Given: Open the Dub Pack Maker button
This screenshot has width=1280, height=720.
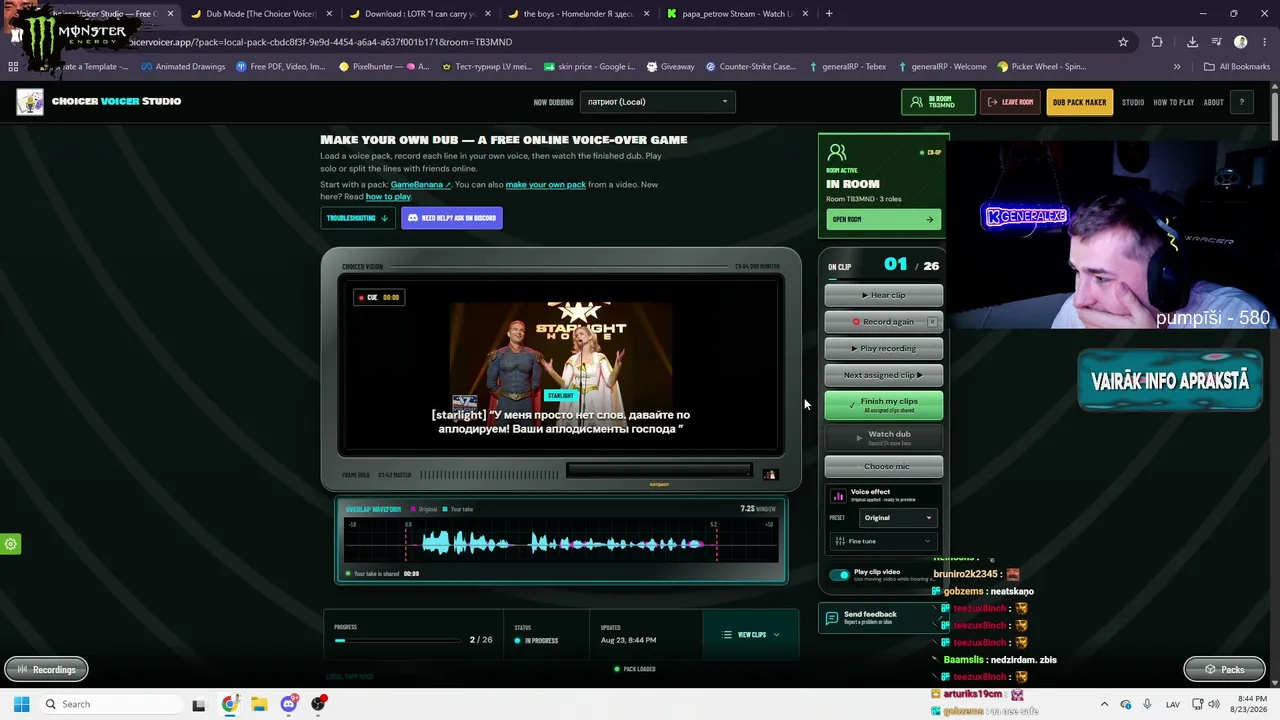Looking at the screenshot, I should point(1079,102).
